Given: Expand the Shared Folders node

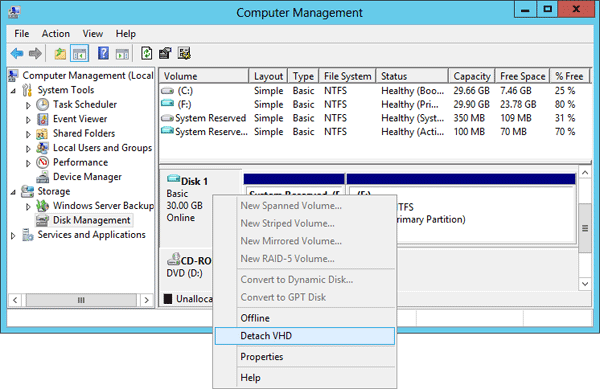Looking at the screenshot, I should point(28,134).
